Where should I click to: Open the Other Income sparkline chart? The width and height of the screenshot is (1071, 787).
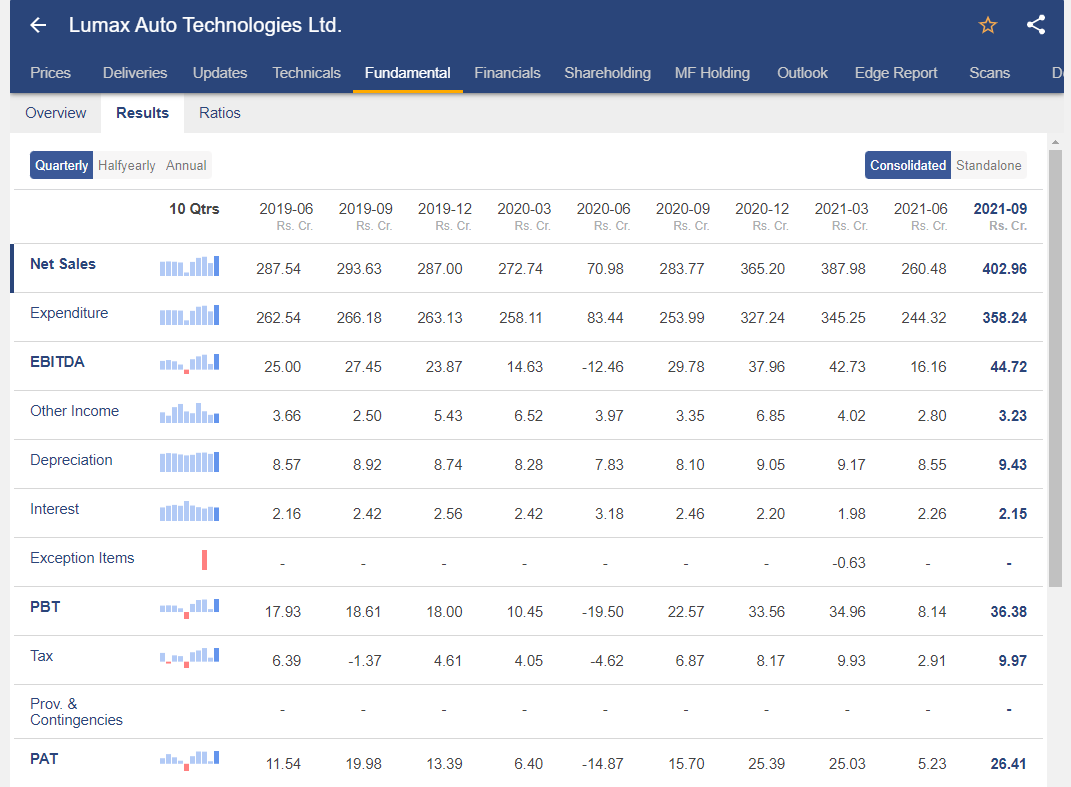[x=189, y=413]
